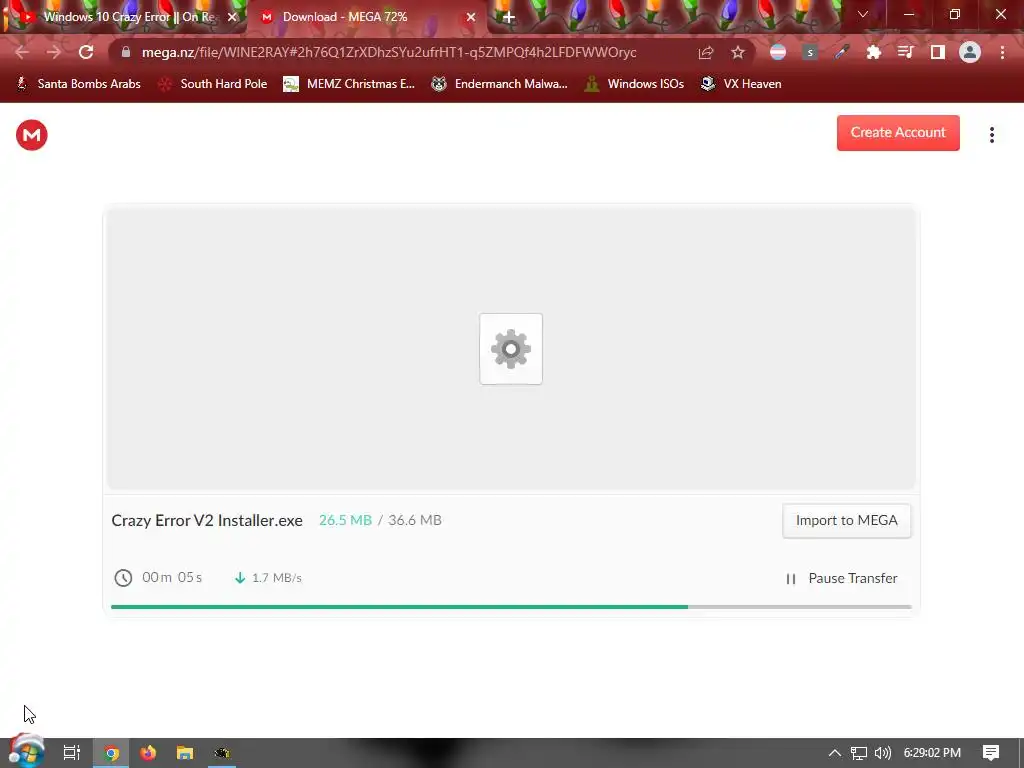Open the notification center icon
1024x768 pixels.
point(991,753)
